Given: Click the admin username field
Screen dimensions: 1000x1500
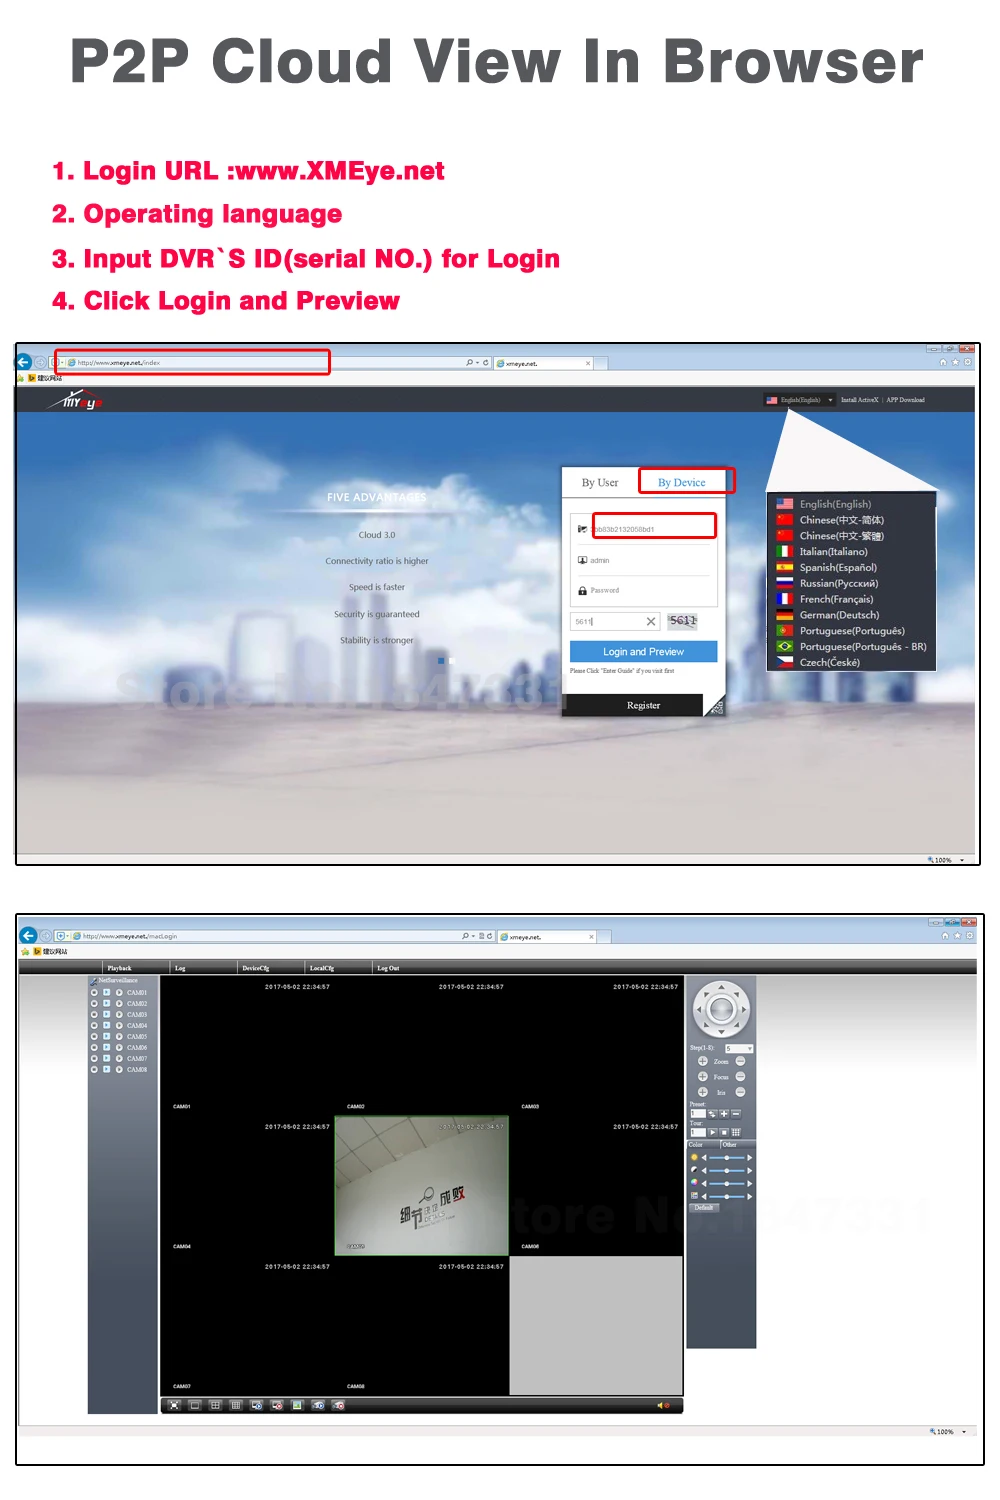Looking at the screenshot, I should (643, 560).
